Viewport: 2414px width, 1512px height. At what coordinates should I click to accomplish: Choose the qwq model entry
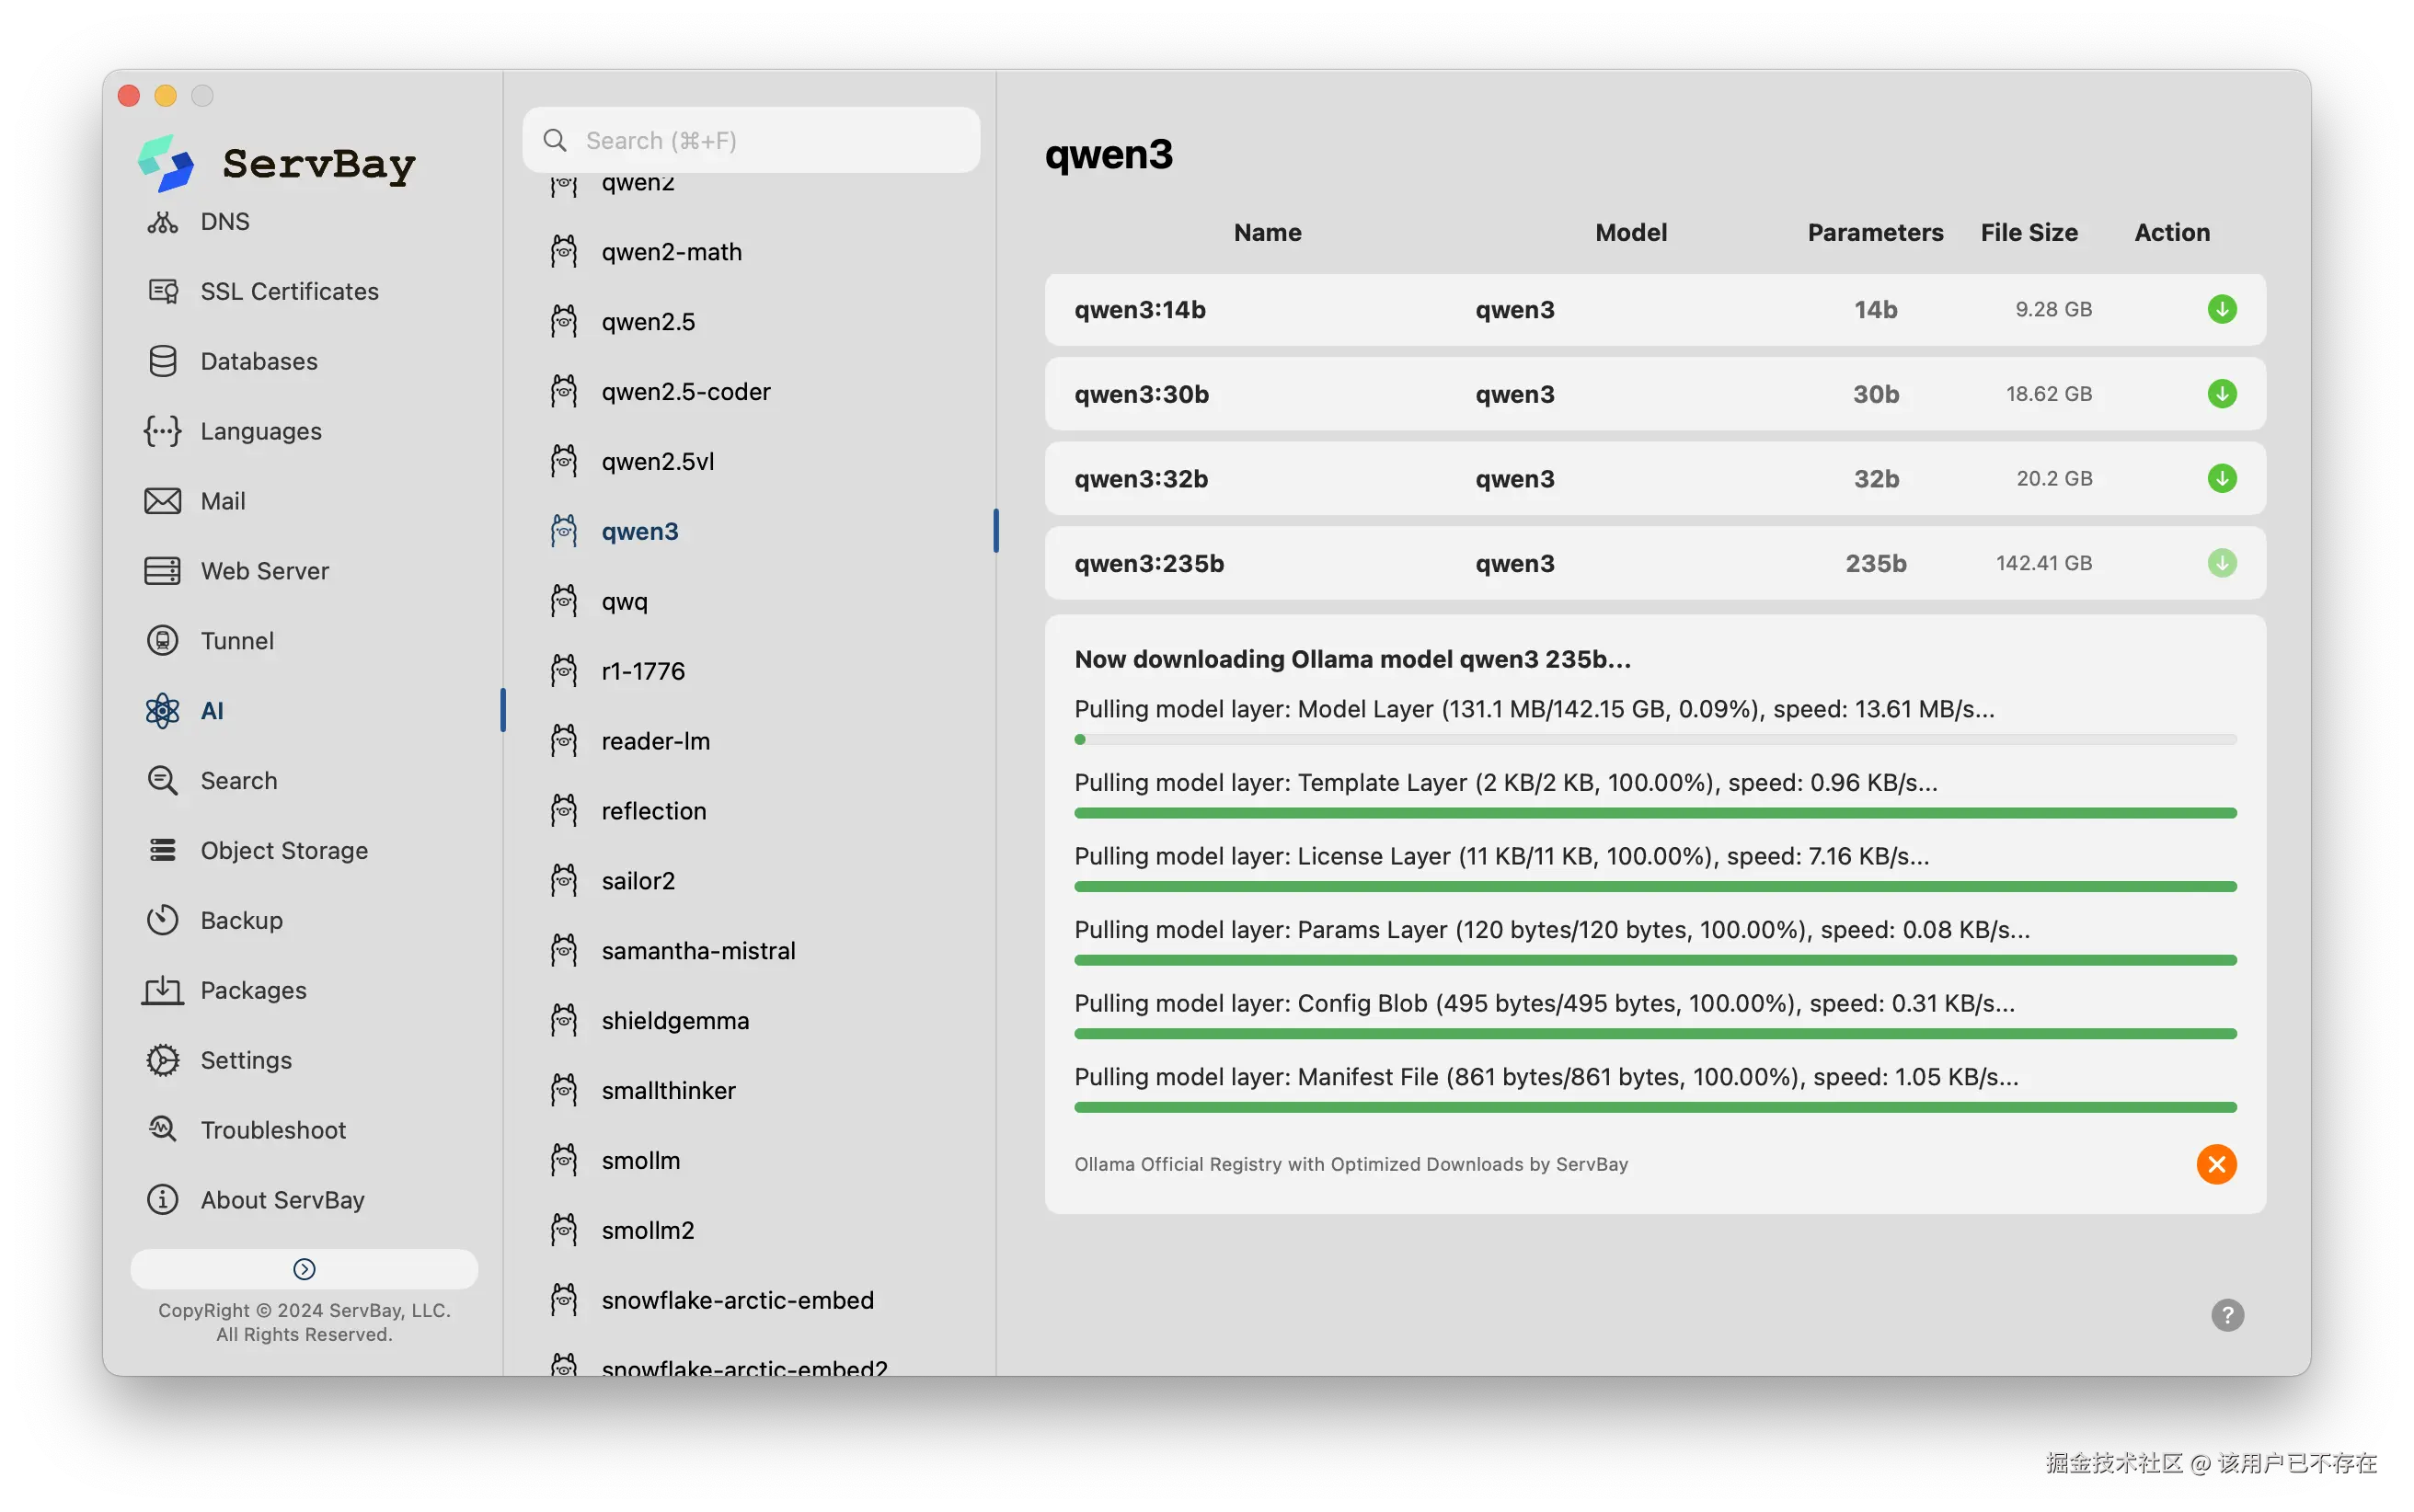tap(624, 602)
